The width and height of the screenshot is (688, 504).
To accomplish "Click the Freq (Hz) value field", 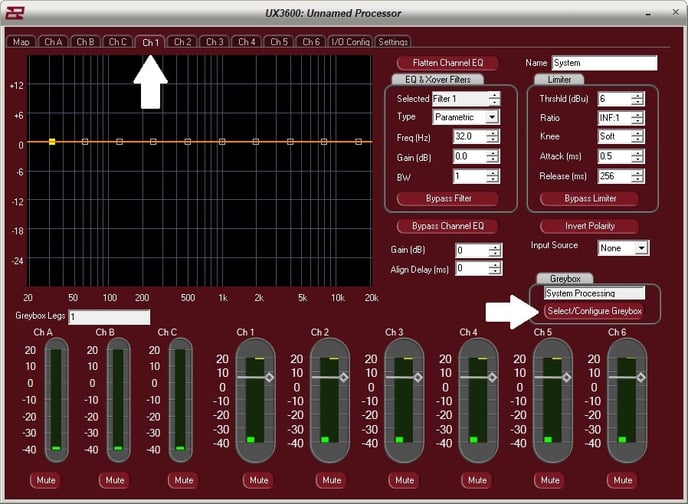I will (470, 136).
